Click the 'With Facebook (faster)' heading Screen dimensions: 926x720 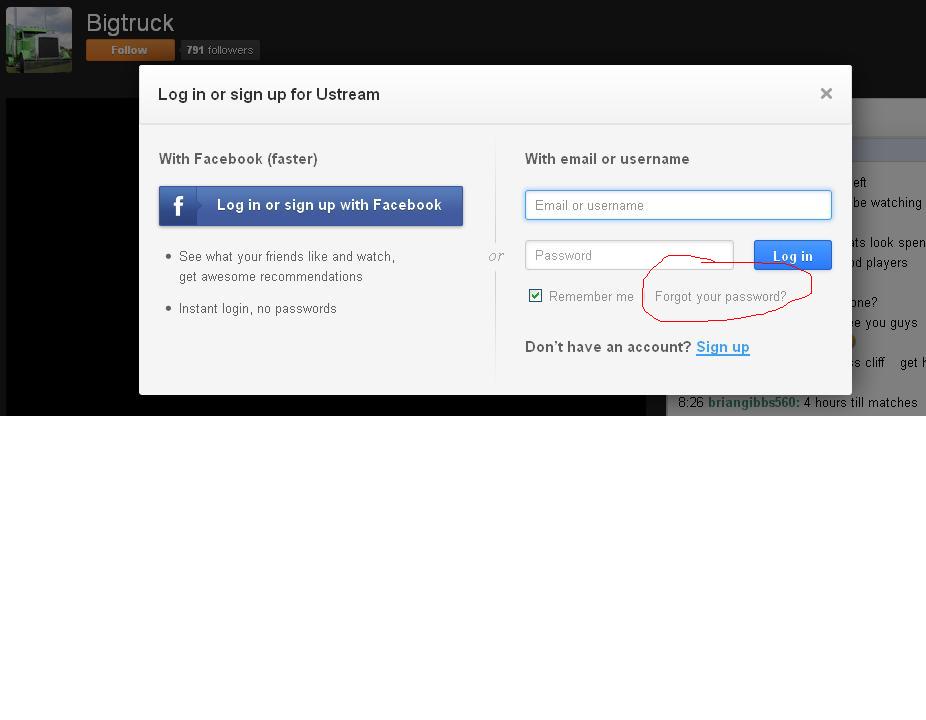pyautogui.click(x=238, y=159)
